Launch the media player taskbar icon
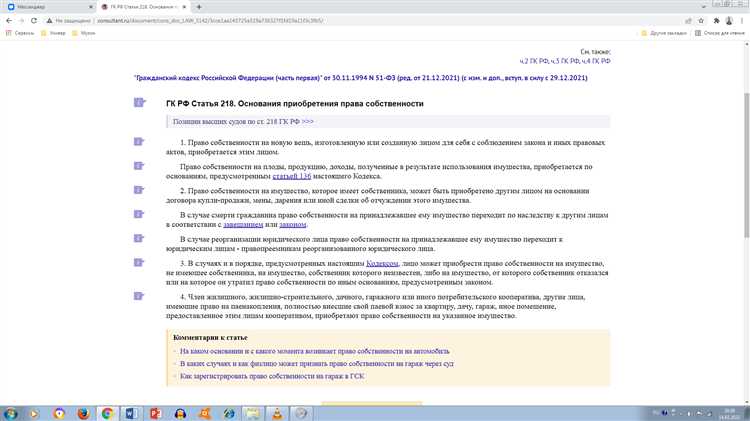Viewport: 750px width, 421px height. click(x=34, y=413)
